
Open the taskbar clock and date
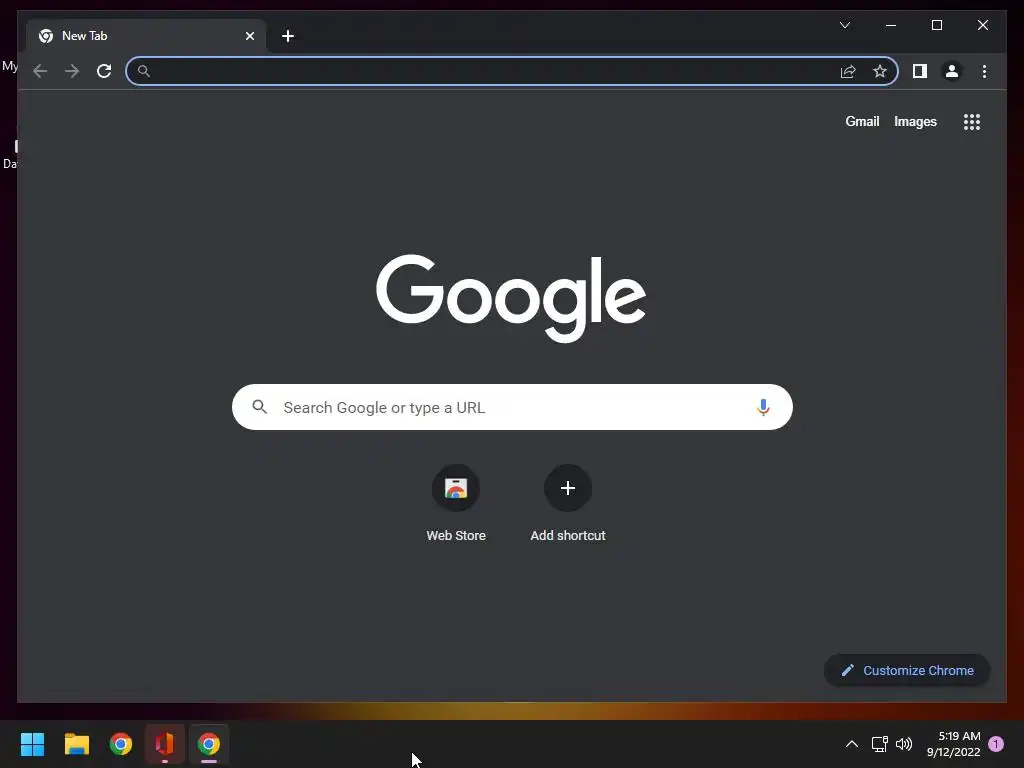point(953,744)
